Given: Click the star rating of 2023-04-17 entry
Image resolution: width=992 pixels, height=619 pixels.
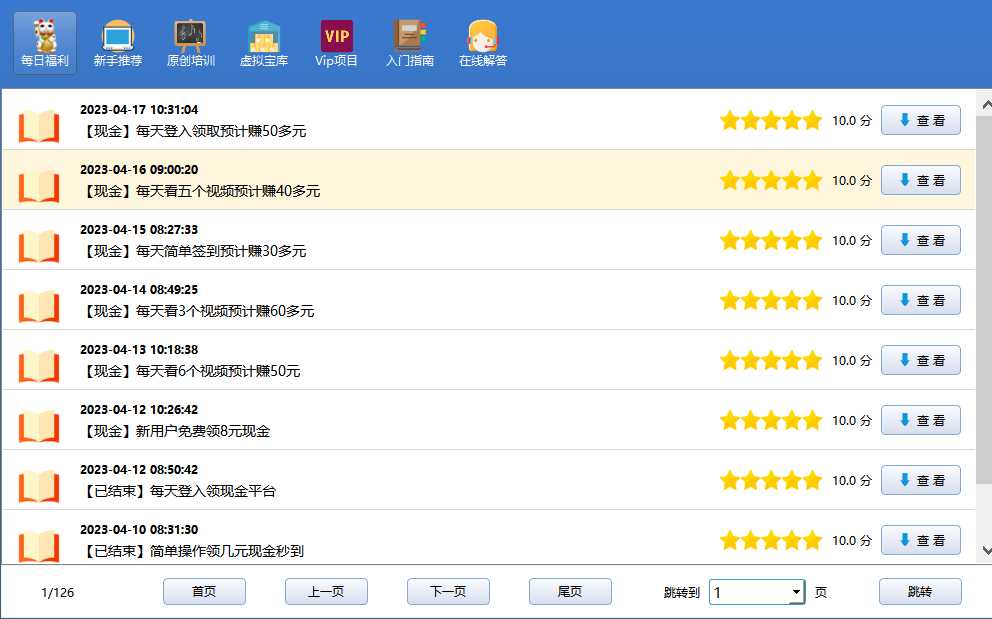Looking at the screenshot, I should 771,120.
